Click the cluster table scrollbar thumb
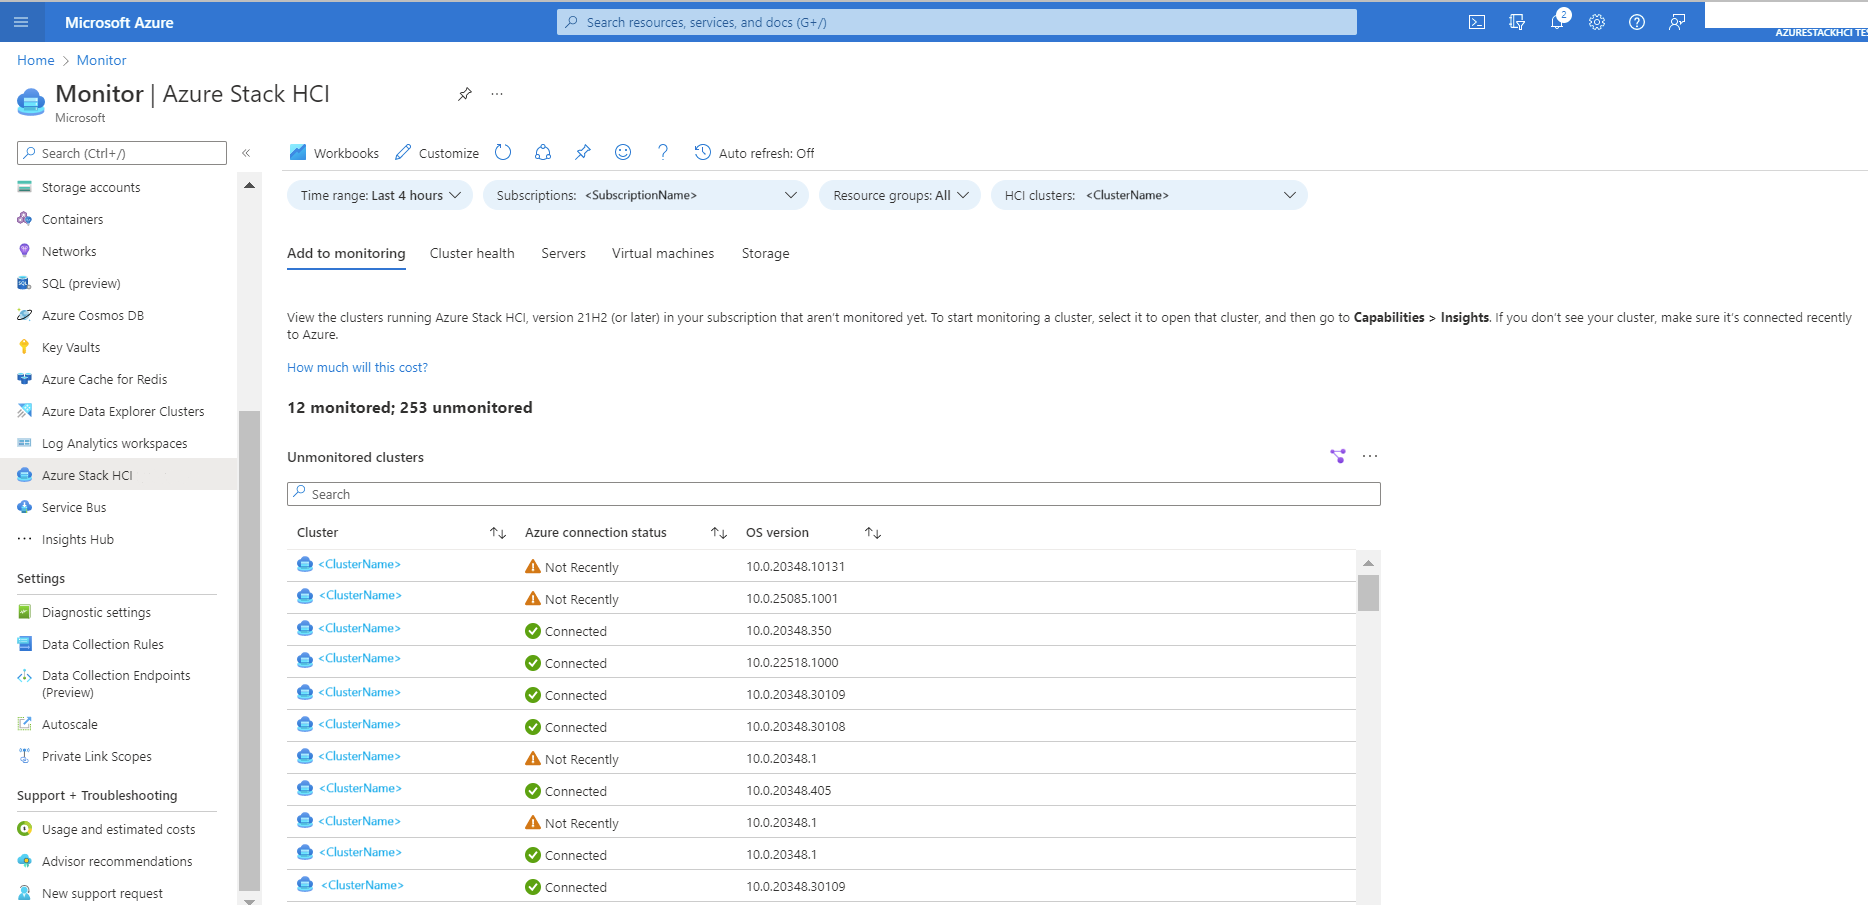The width and height of the screenshot is (1868, 905). (x=1368, y=593)
